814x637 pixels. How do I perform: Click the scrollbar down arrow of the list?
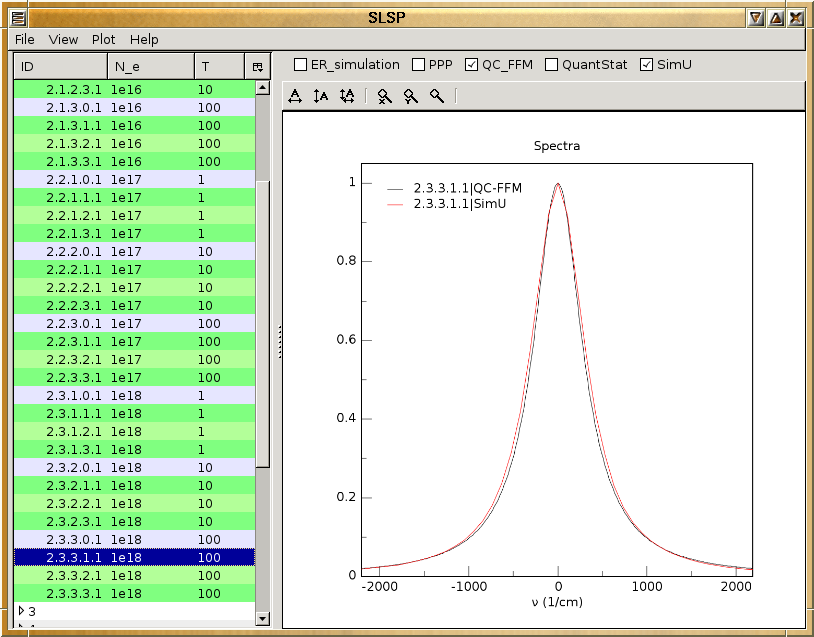point(263,619)
